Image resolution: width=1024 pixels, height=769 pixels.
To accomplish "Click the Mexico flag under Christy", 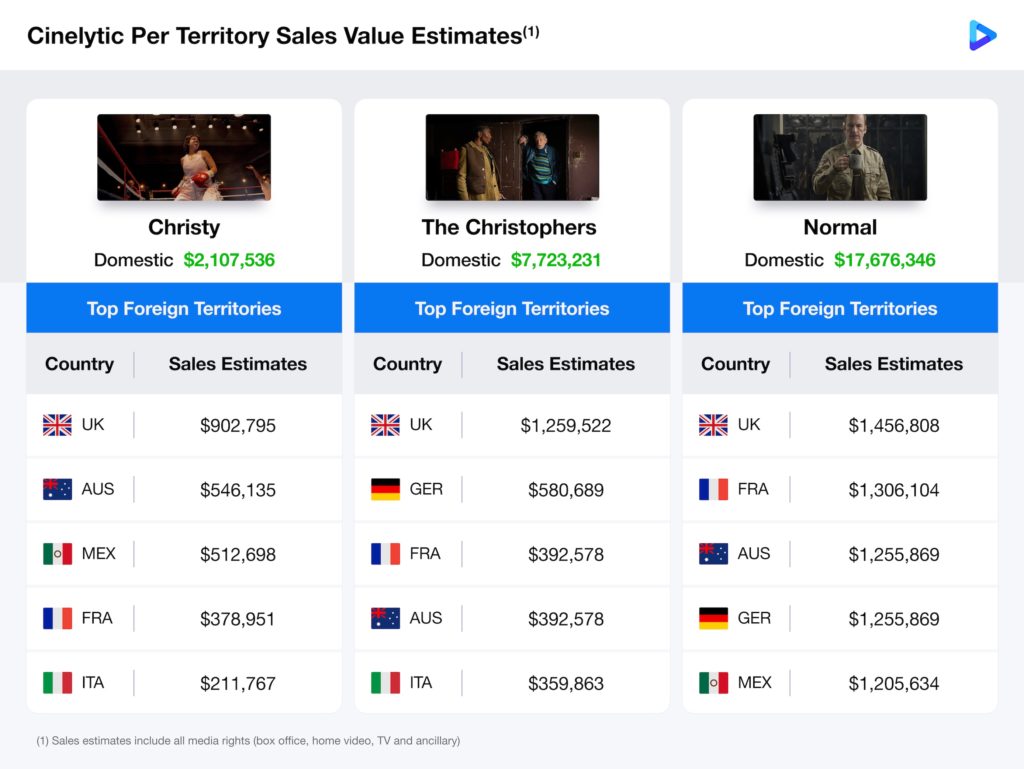I will (57, 554).
